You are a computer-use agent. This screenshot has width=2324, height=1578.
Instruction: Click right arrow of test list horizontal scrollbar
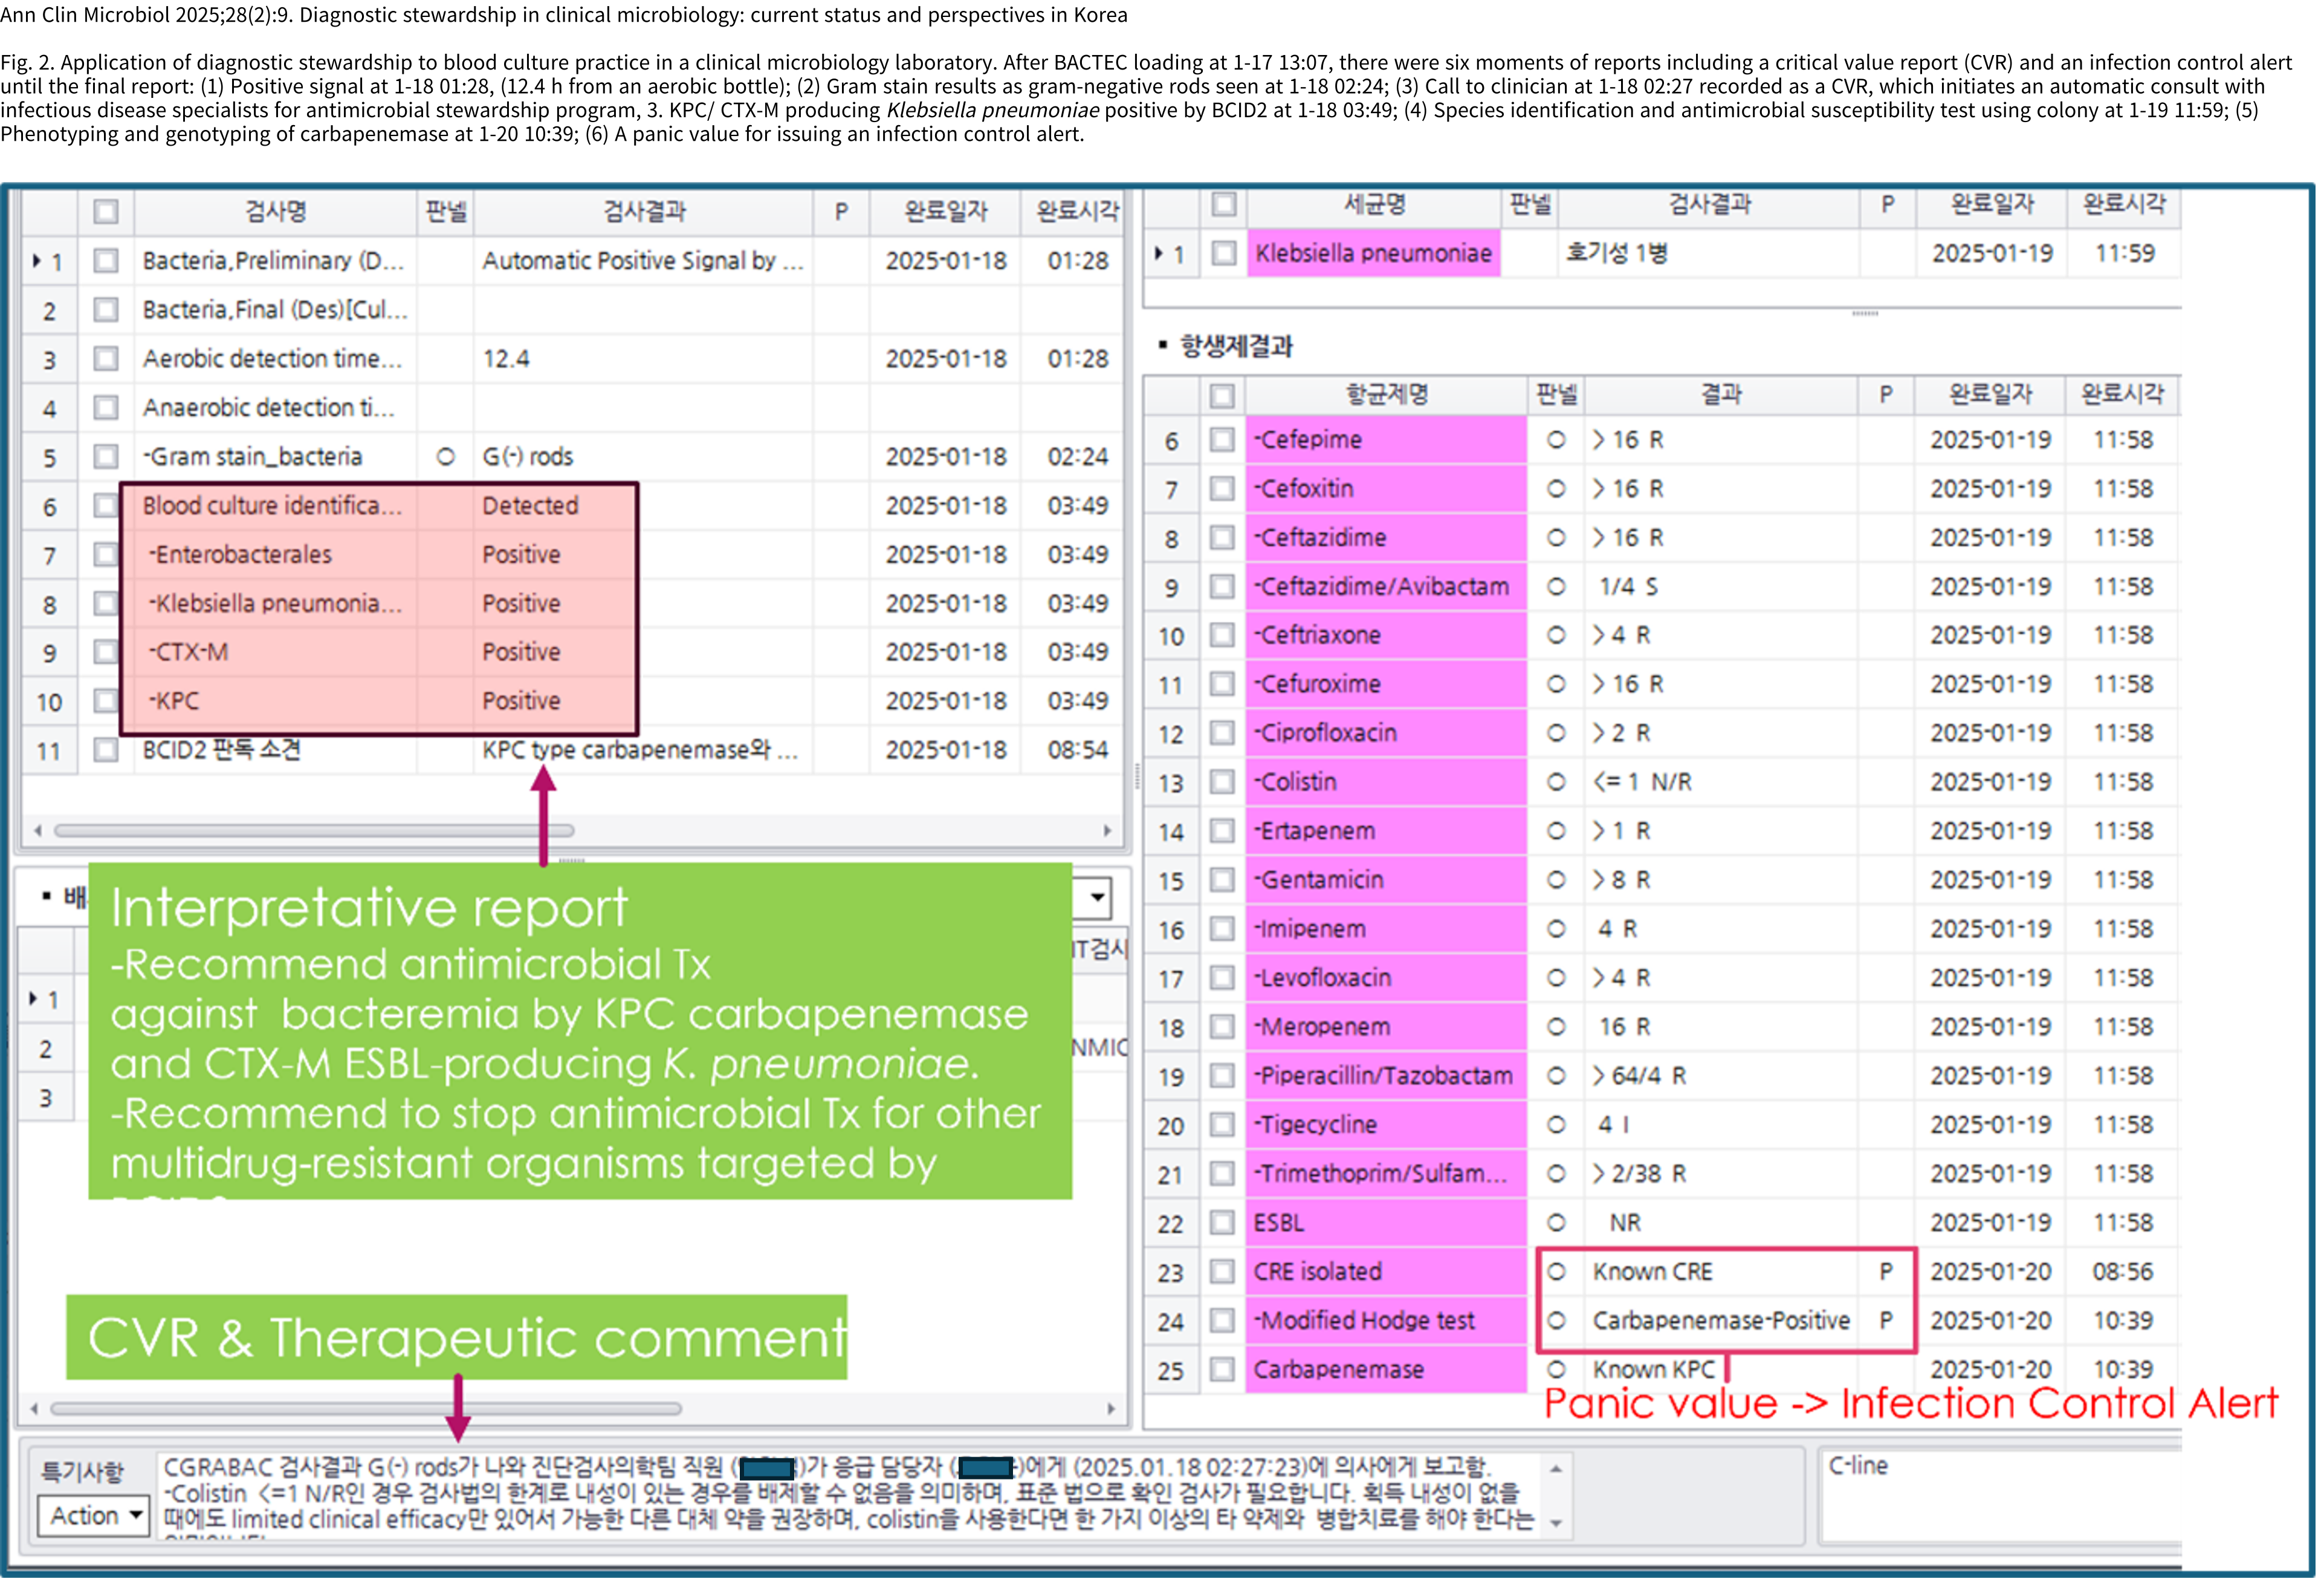click(1107, 830)
